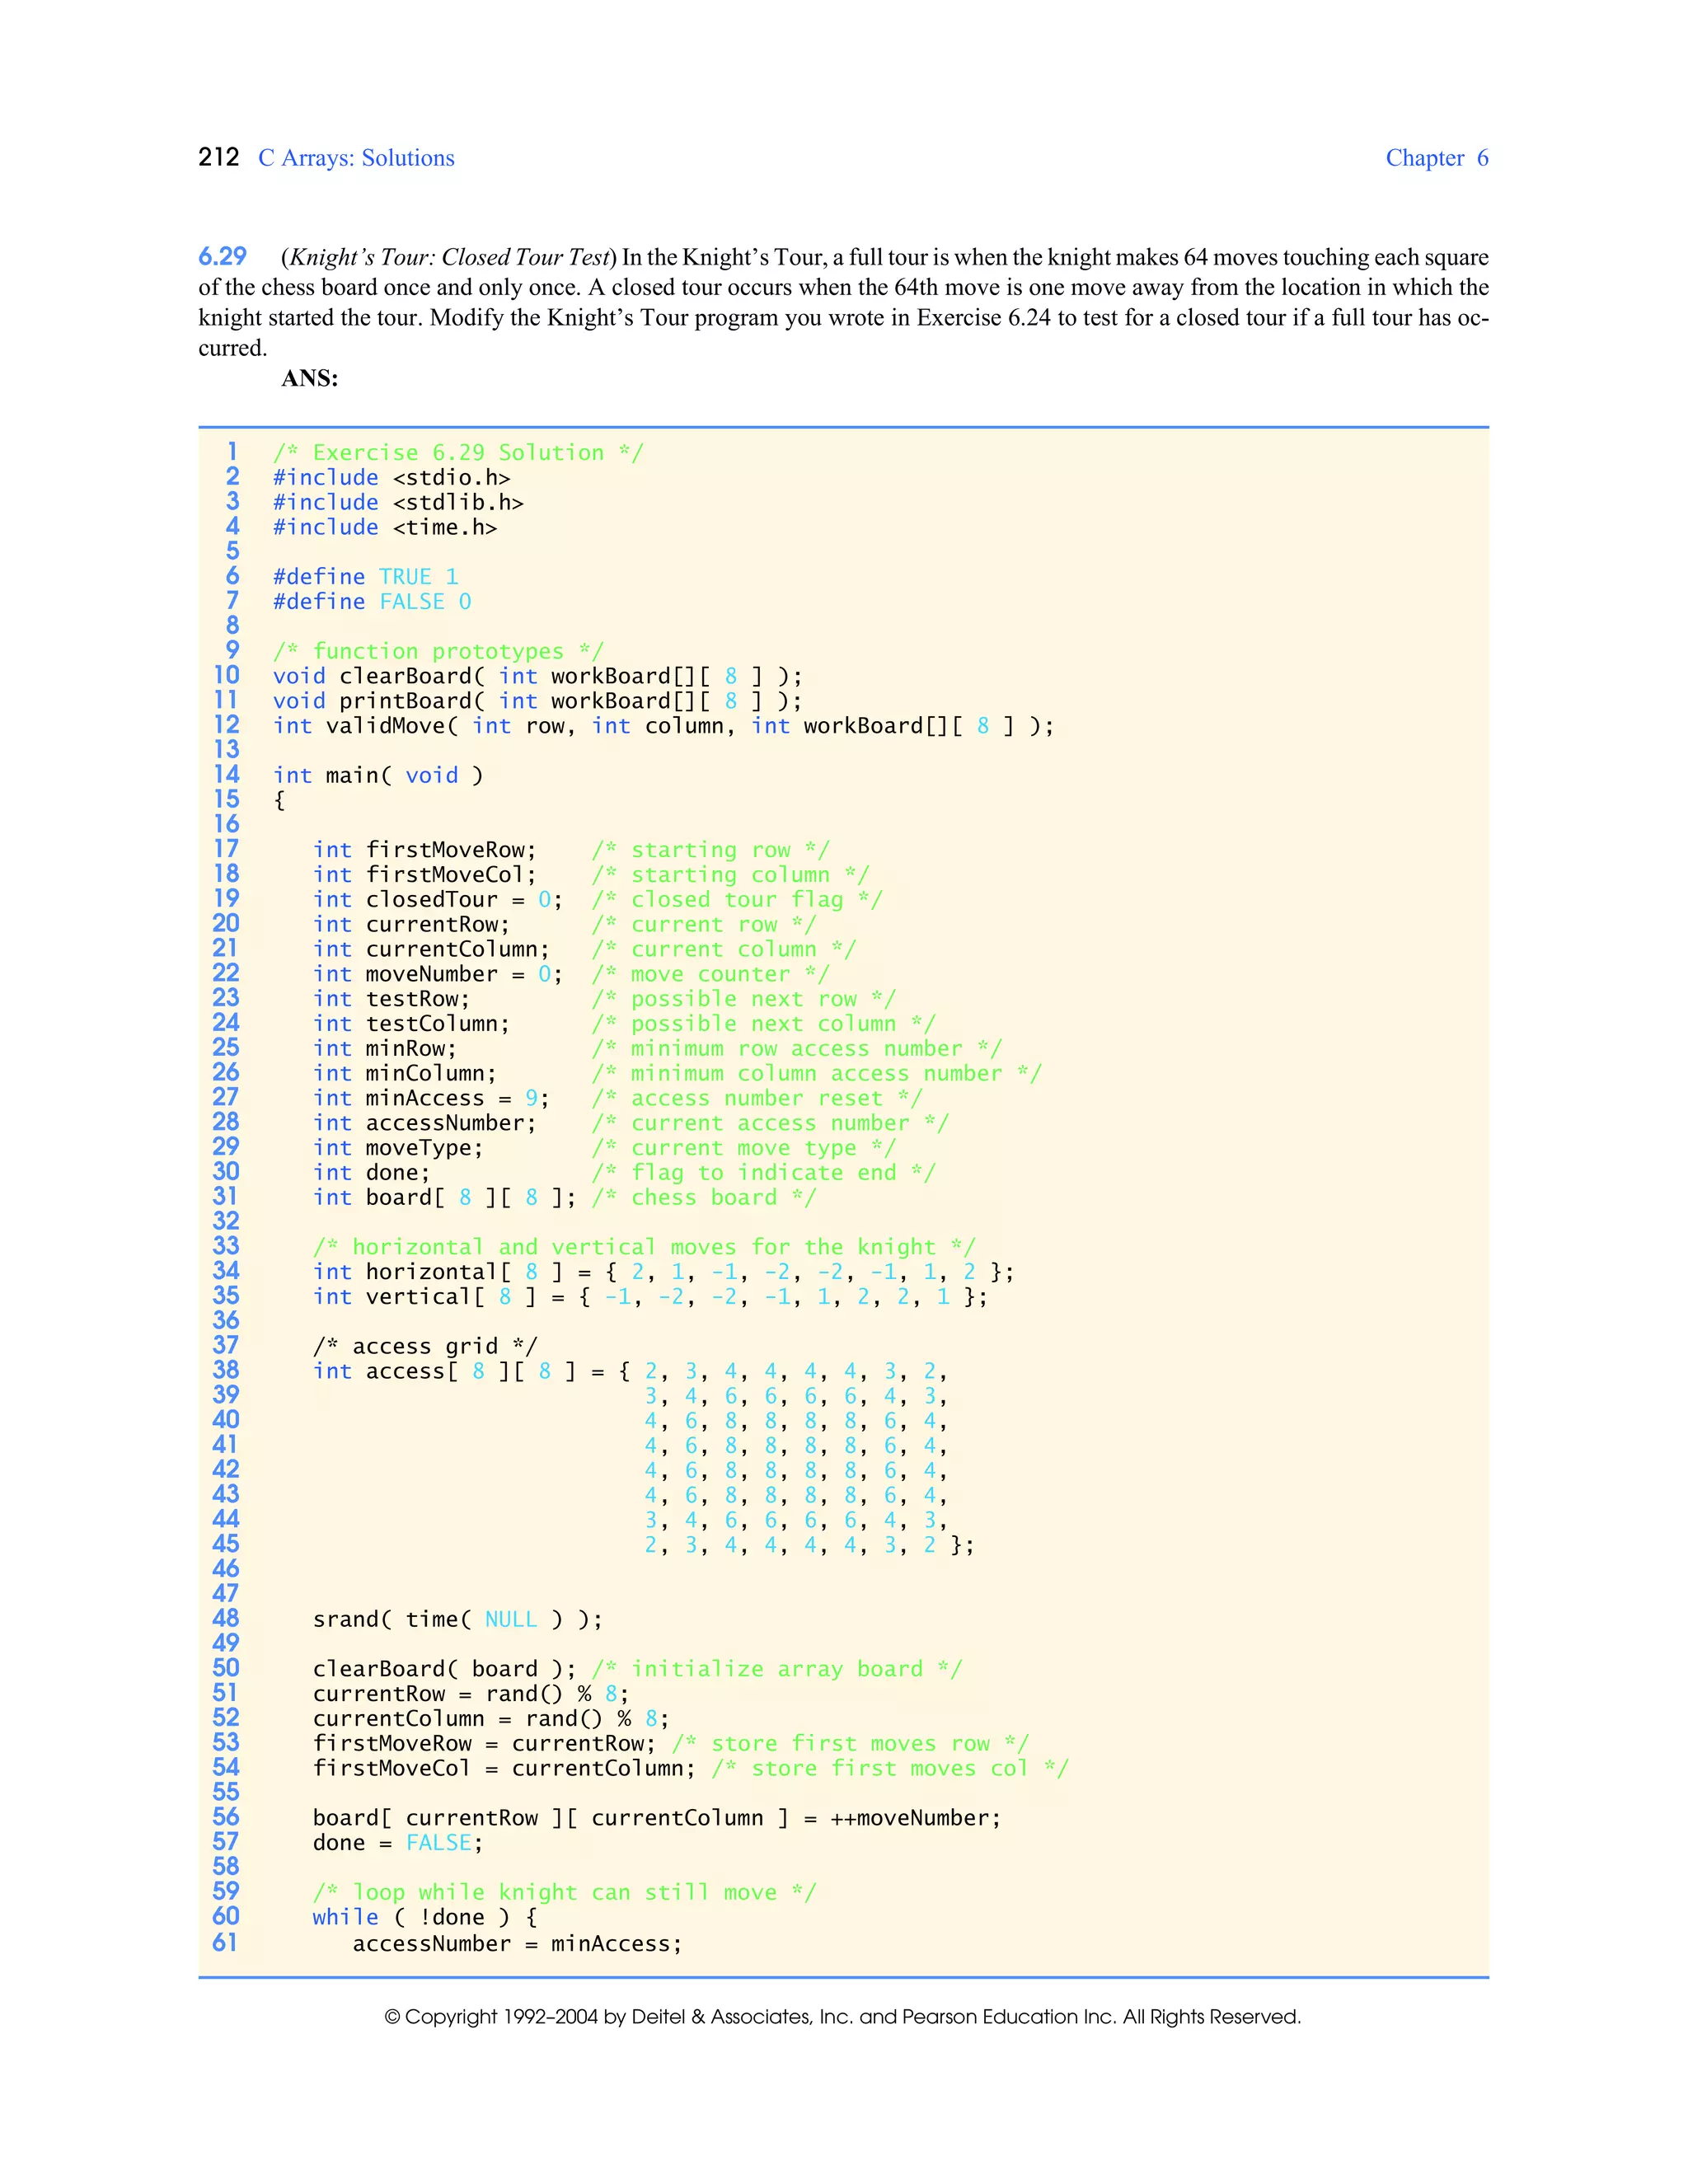The image size is (1688, 2184).
Task: Click the 'C Arrays: Solutions' header text
Action: click(x=356, y=158)
